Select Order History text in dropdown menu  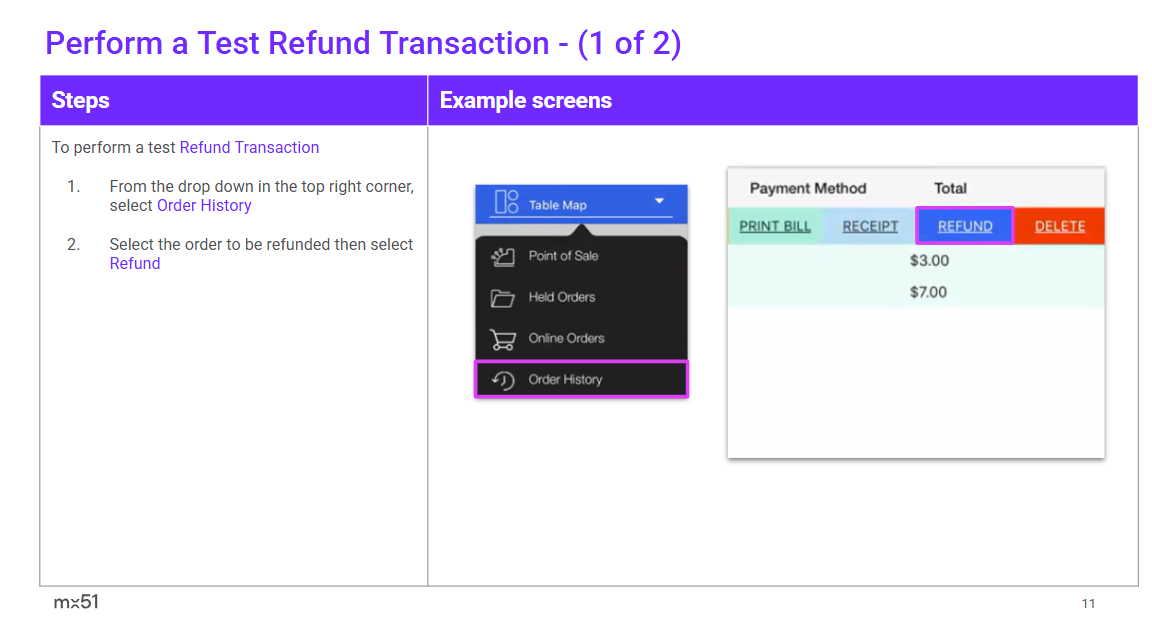tap(565, 380)
